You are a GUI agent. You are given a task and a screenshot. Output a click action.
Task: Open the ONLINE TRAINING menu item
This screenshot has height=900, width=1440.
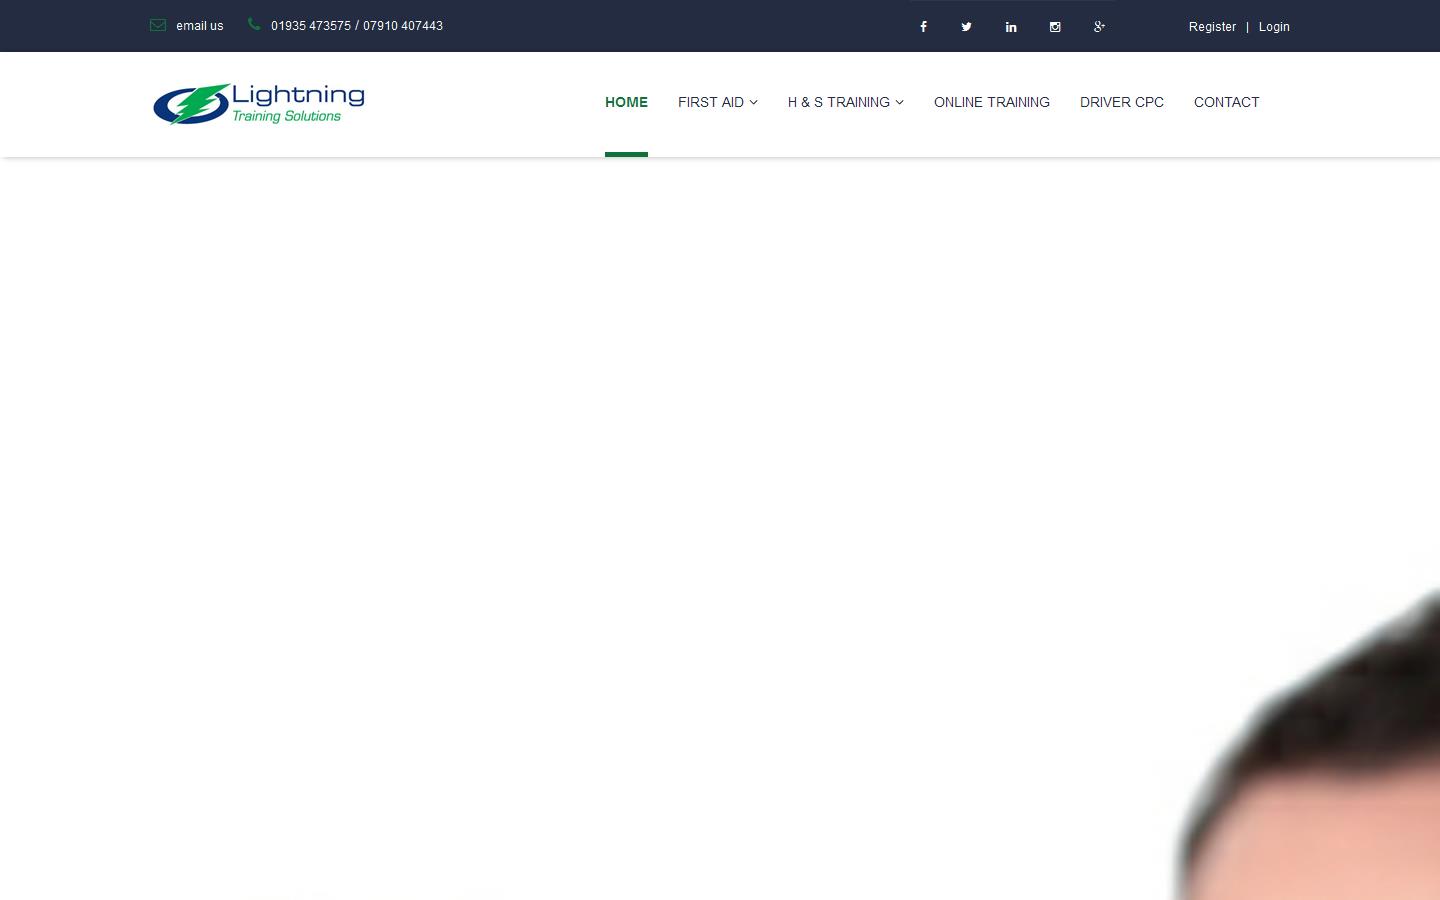(991, 102)
